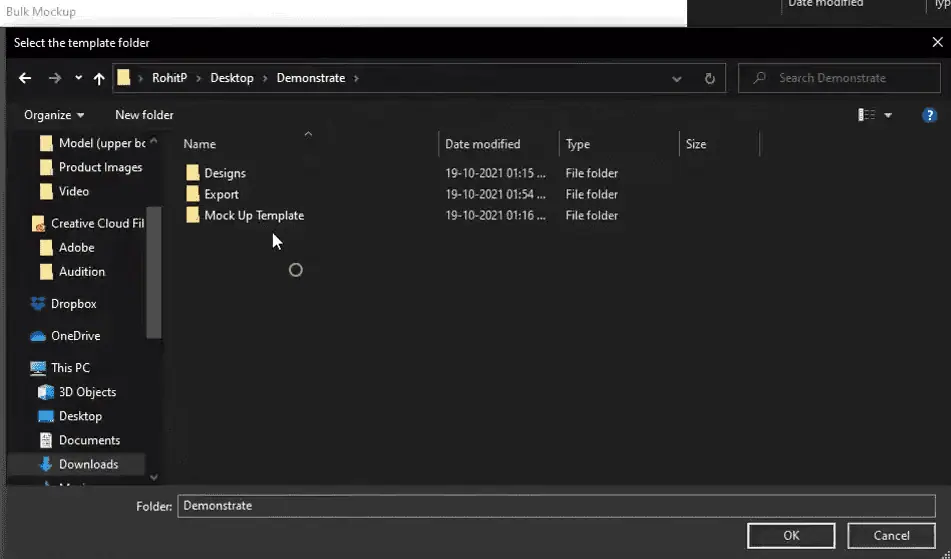Image resolution: width=951 pixels, height=559 pixels.
Task: Open the Organize dropdown menu
Action: (x=54, y=115)
